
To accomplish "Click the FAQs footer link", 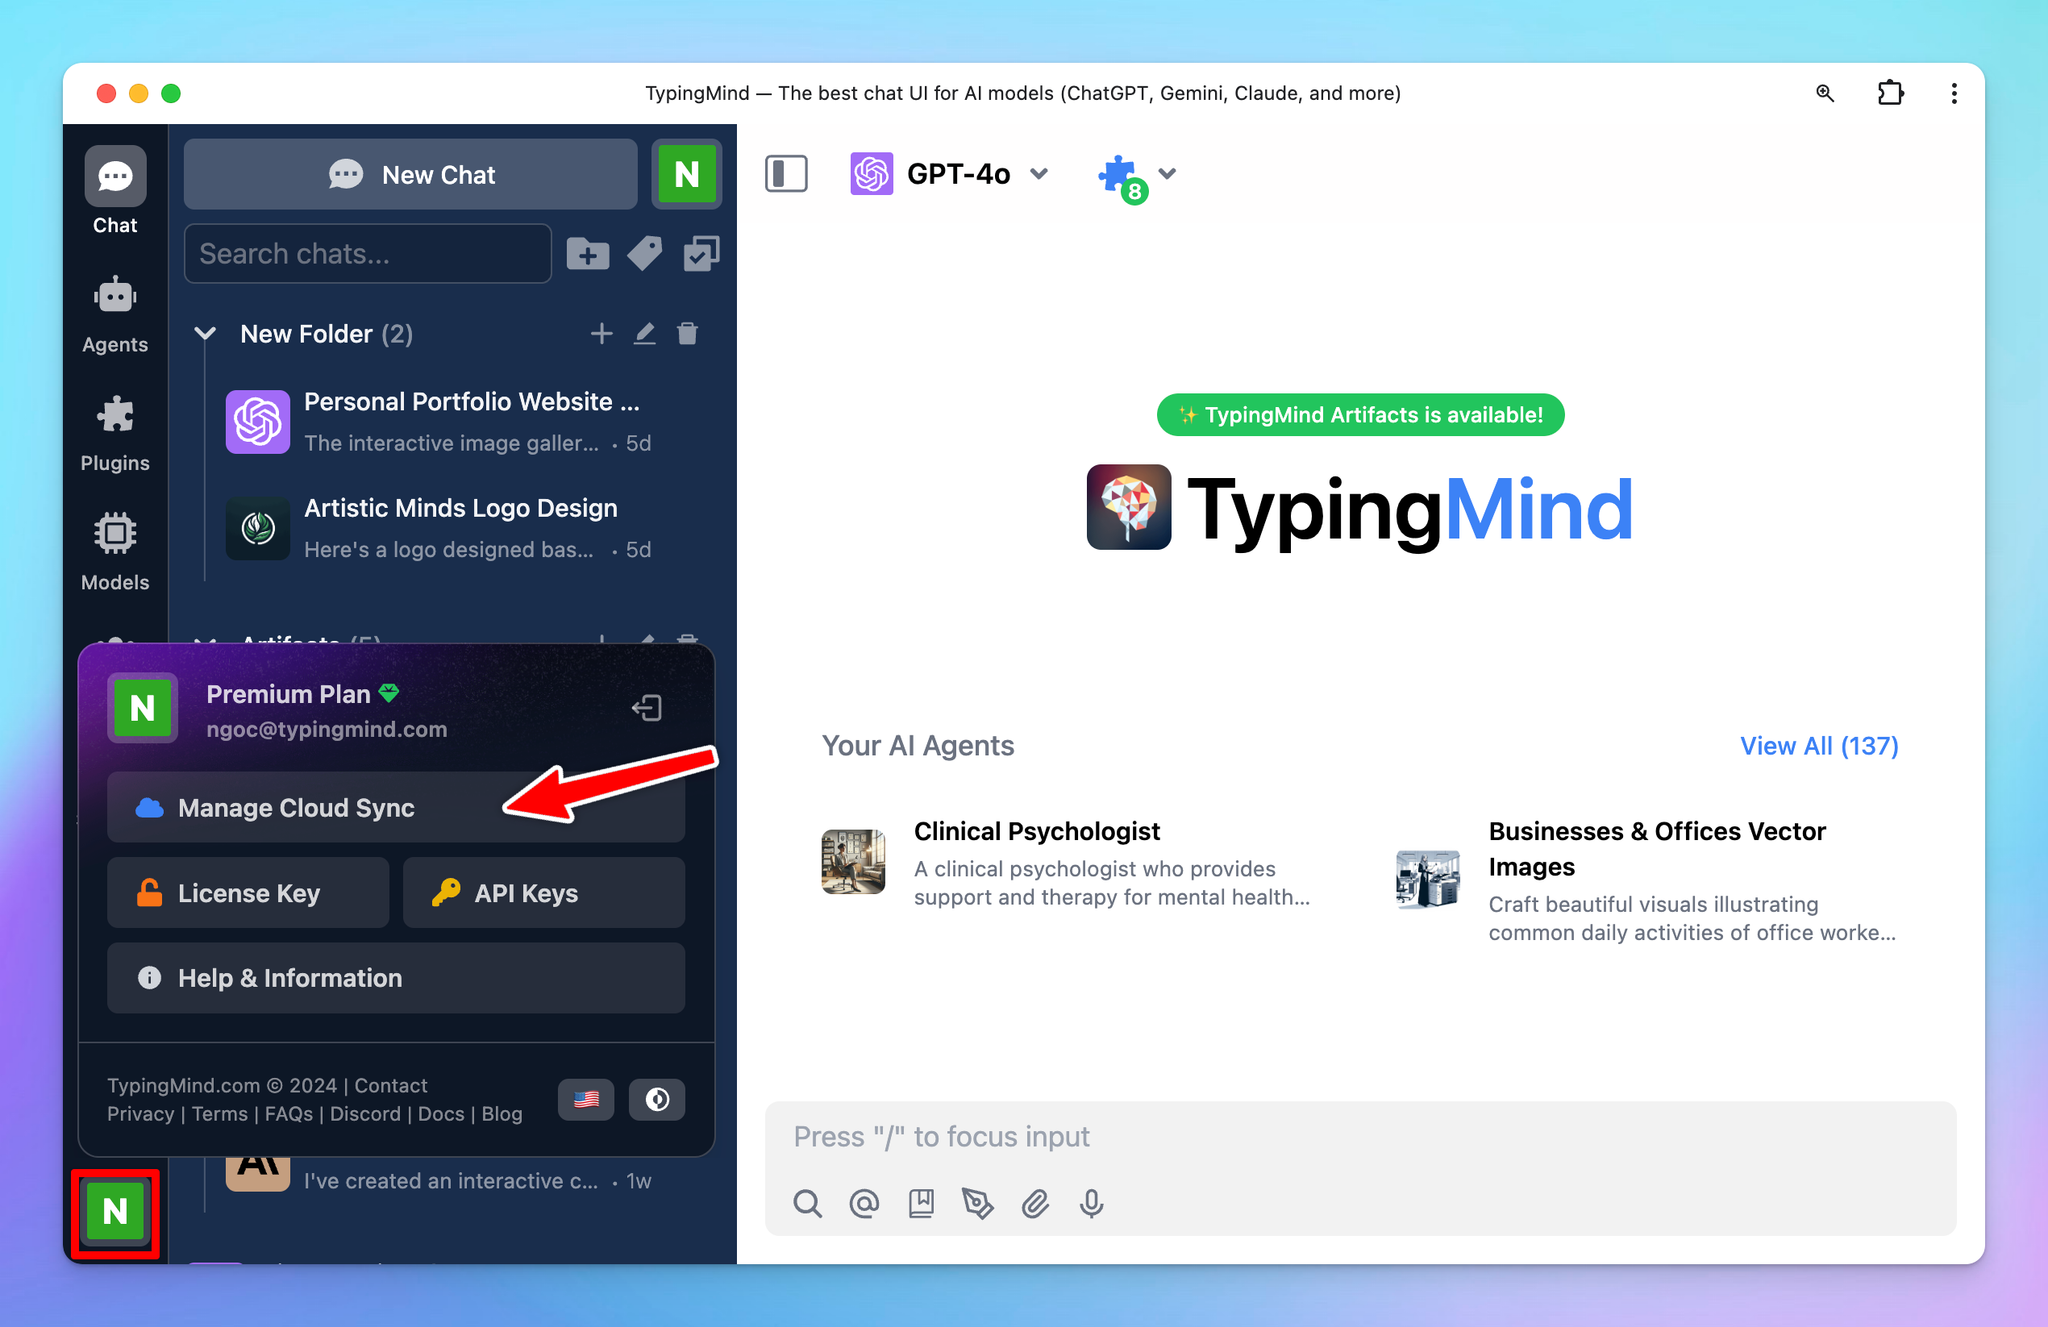I will [289, 1114].
